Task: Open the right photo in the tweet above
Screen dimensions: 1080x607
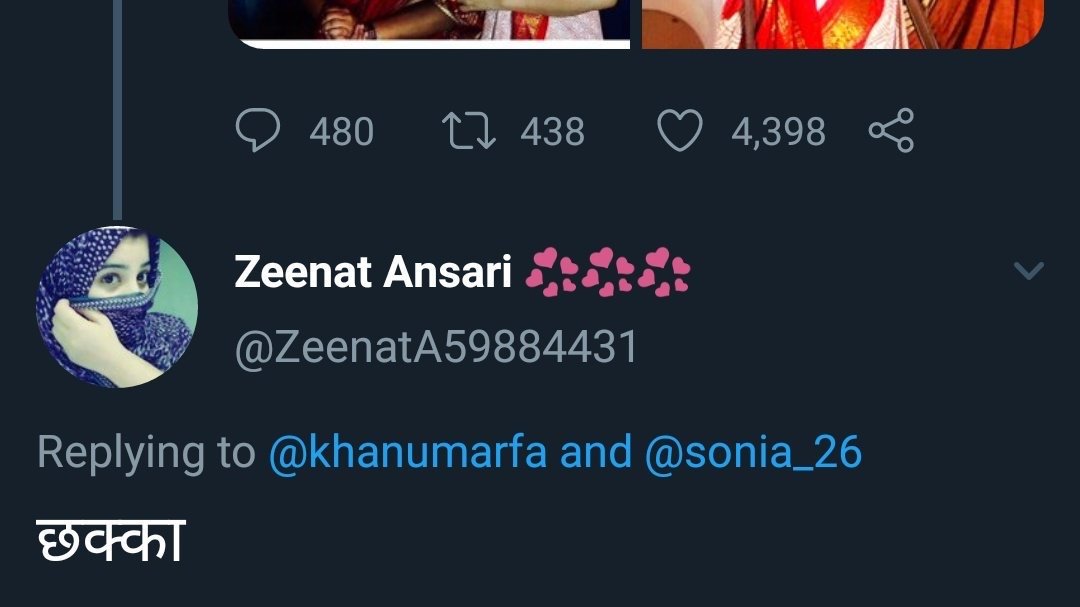Action: (x=842, y=22)
